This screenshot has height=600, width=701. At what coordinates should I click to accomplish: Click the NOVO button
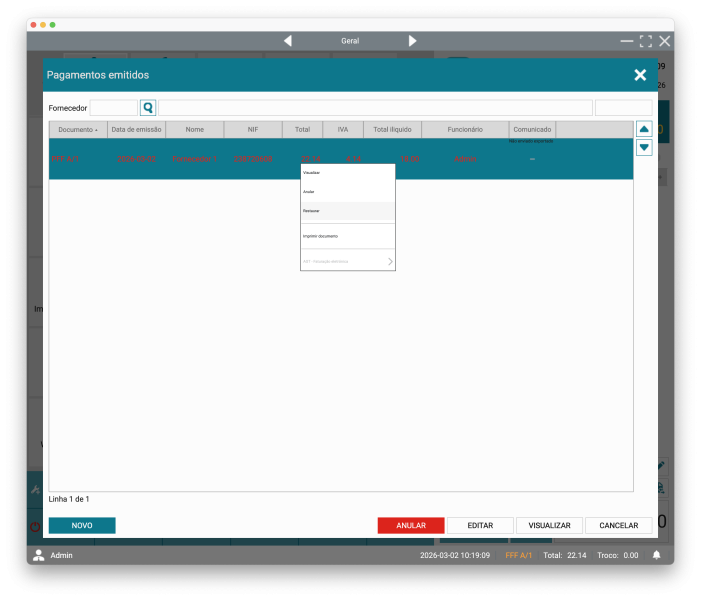pos(82,525)
